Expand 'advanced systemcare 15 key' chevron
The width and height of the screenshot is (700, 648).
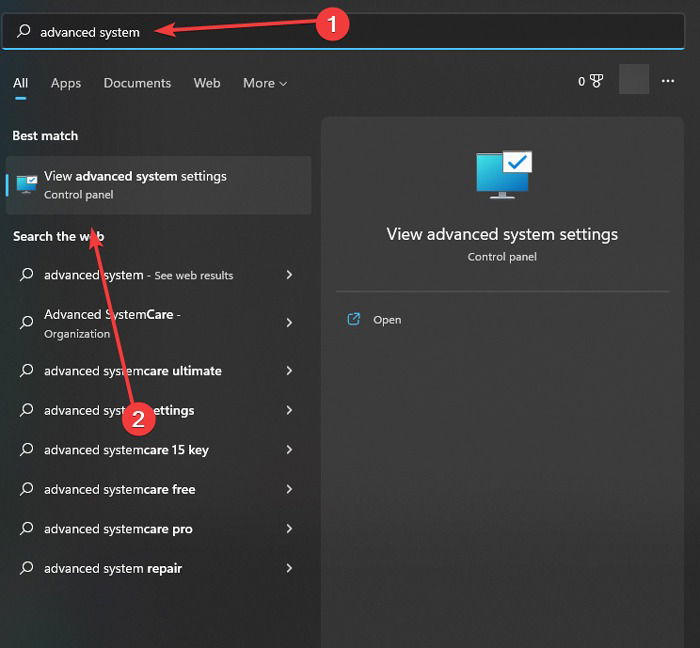(x=289, y=449)
